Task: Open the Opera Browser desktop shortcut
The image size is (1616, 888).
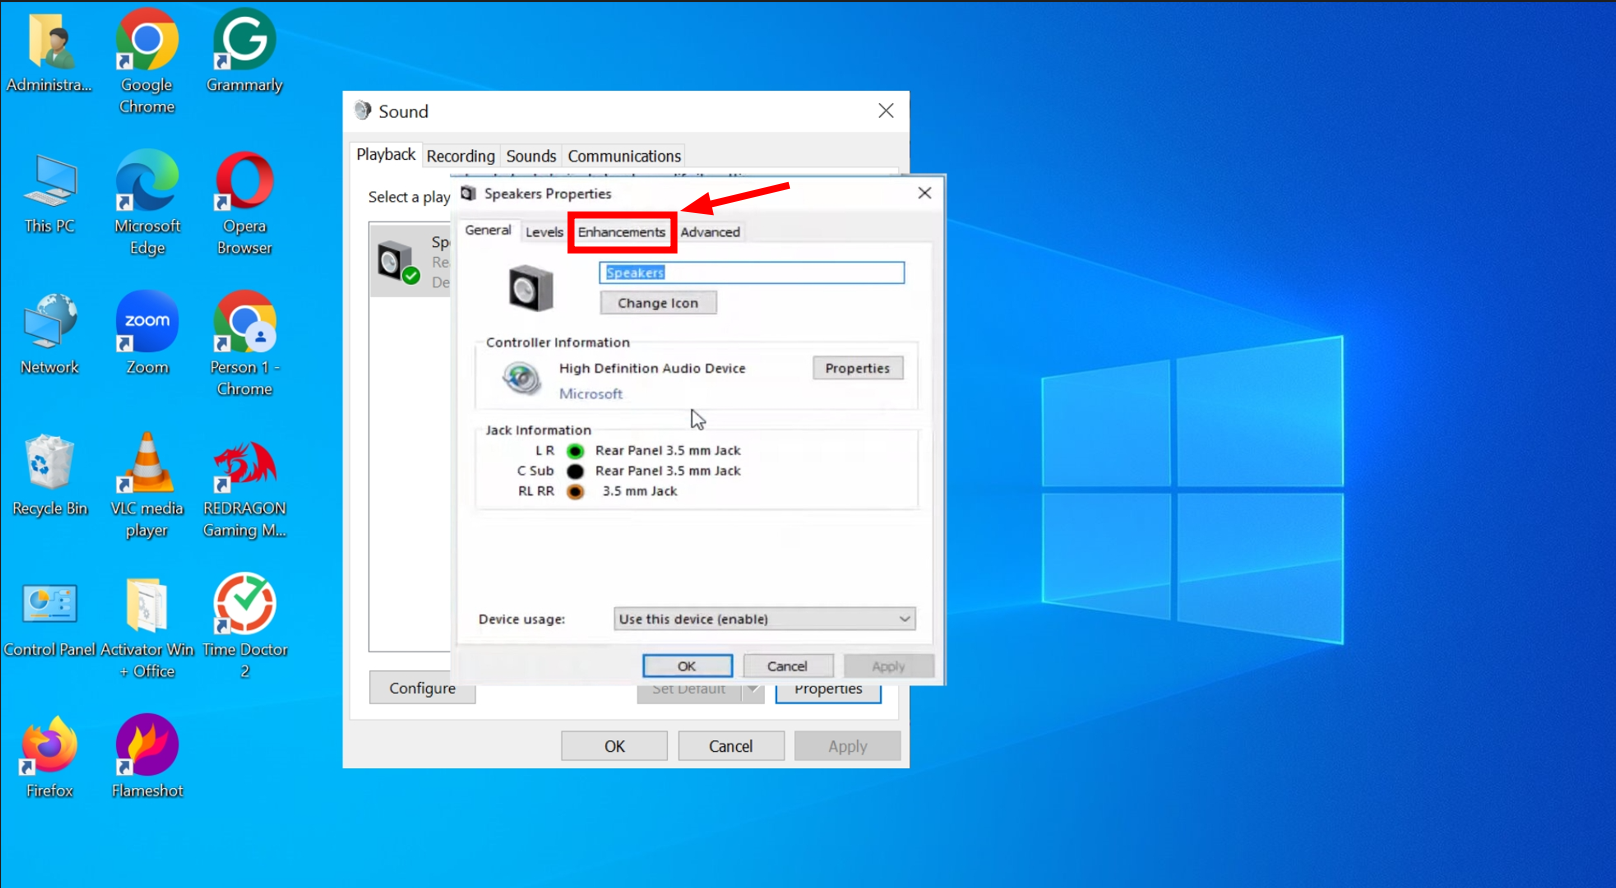Action: 244,204
